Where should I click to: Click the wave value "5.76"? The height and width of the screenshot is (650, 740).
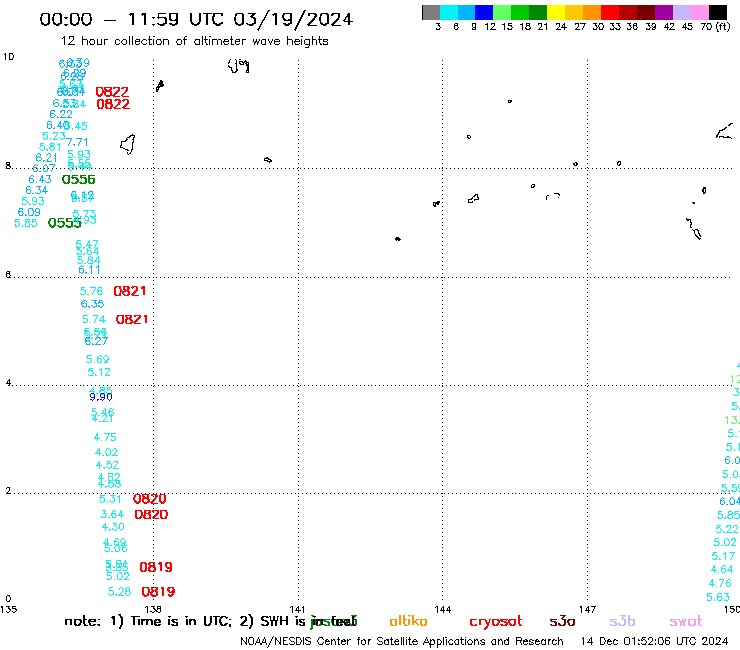(x=91, y=292)
